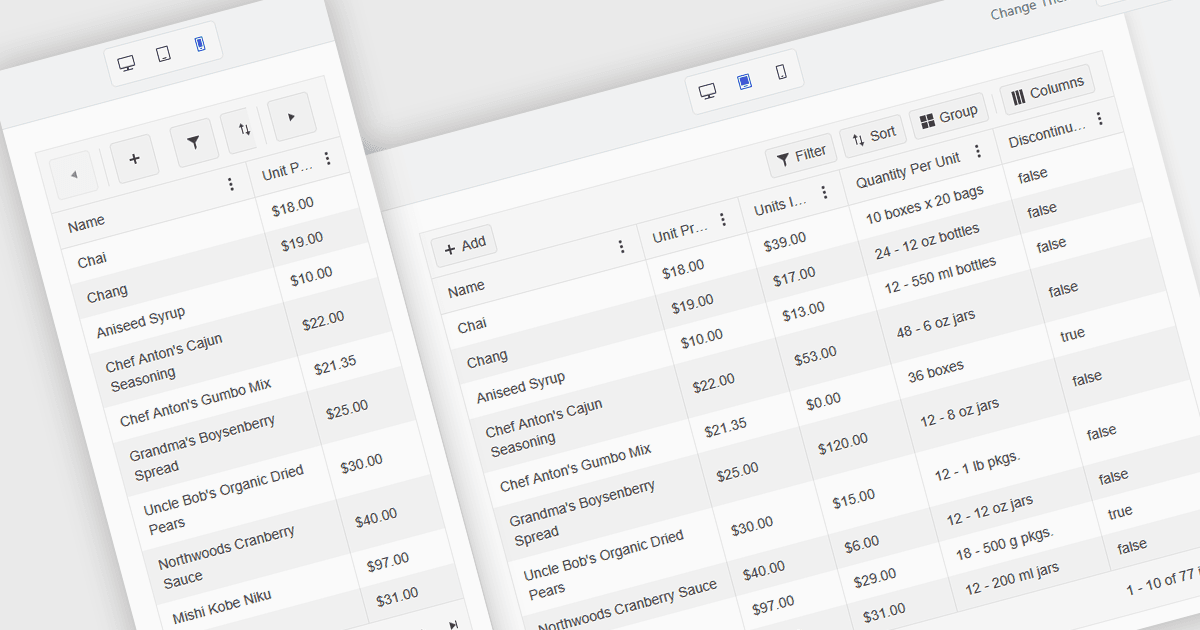Open Units In Stock column menu
The image size is (1200, 630).
[x=824, y=192]
